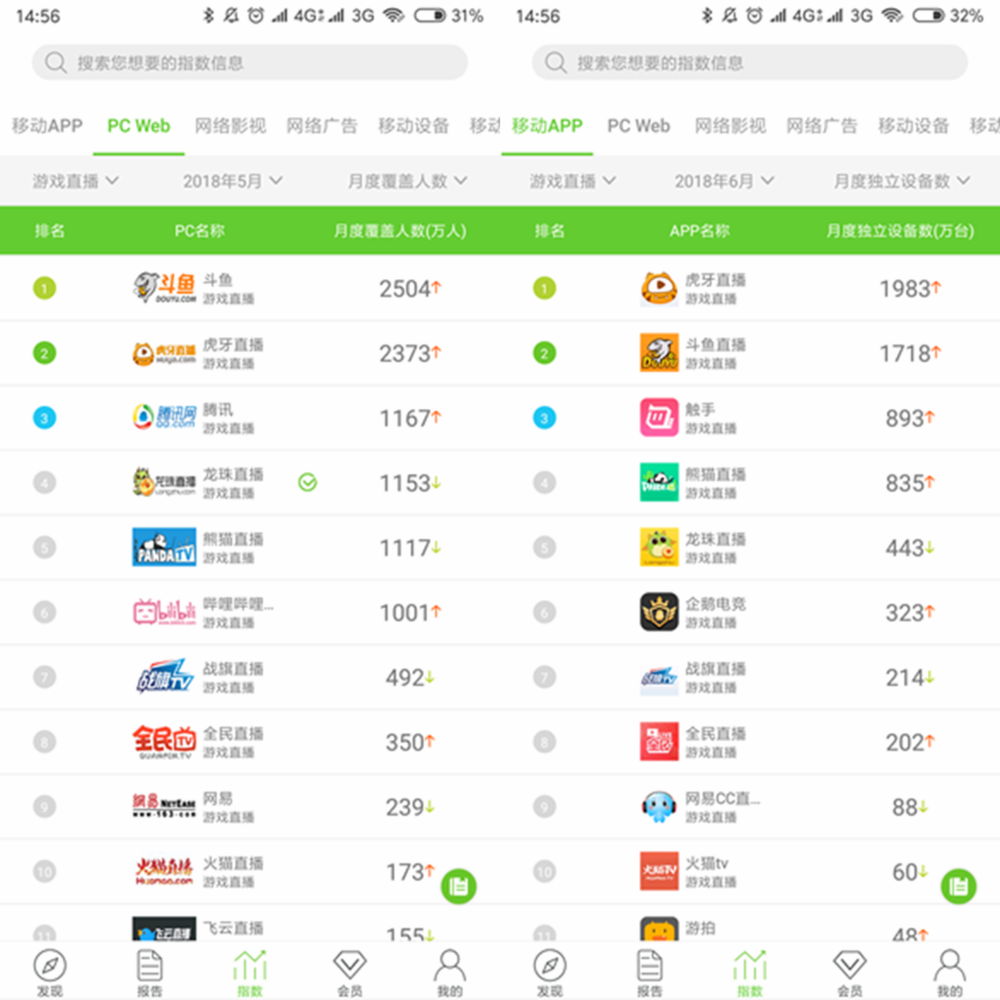Go to 我的 in right bottom navigation

950,973
